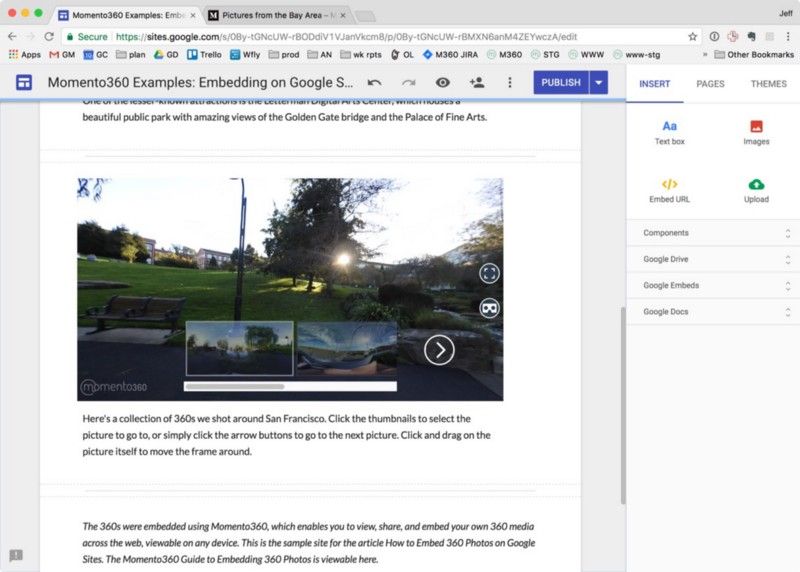Switch to the Pages tab
800x572 pixels.
710,84
